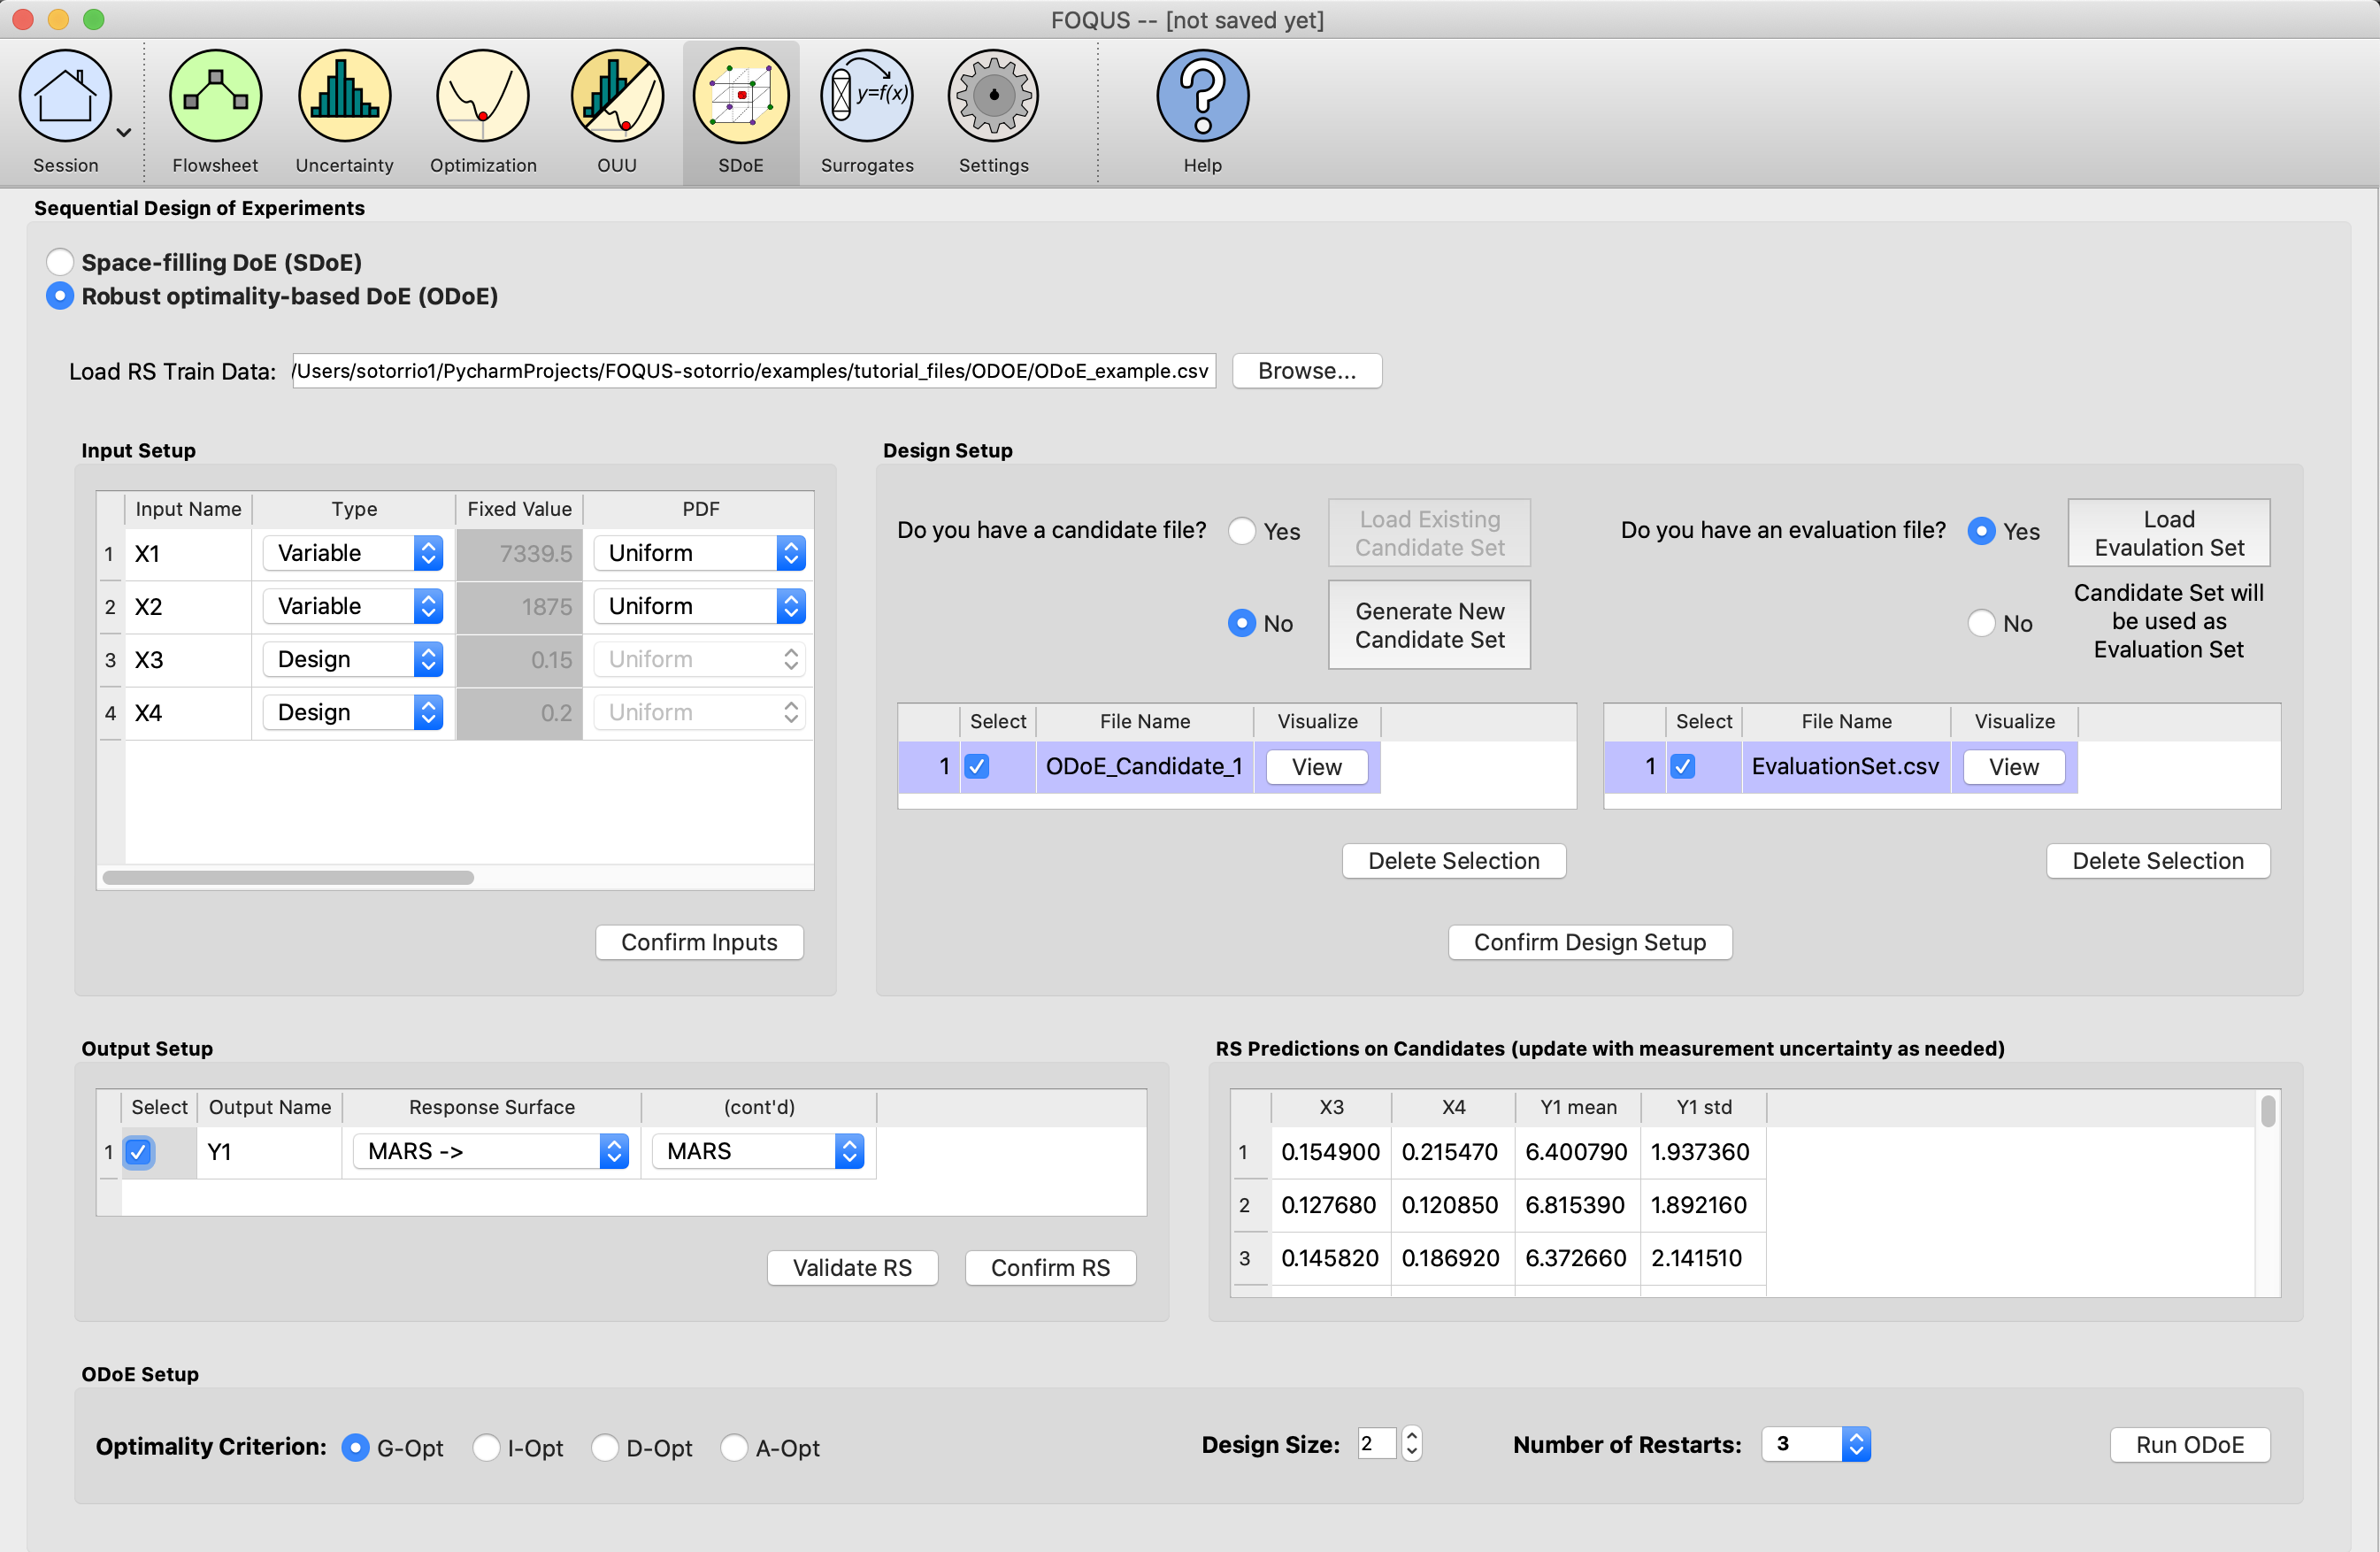This screenshot has width=2380, height=1552.
Task: Select the G-Opt optimality criterion
Action: click(355, 1447)
